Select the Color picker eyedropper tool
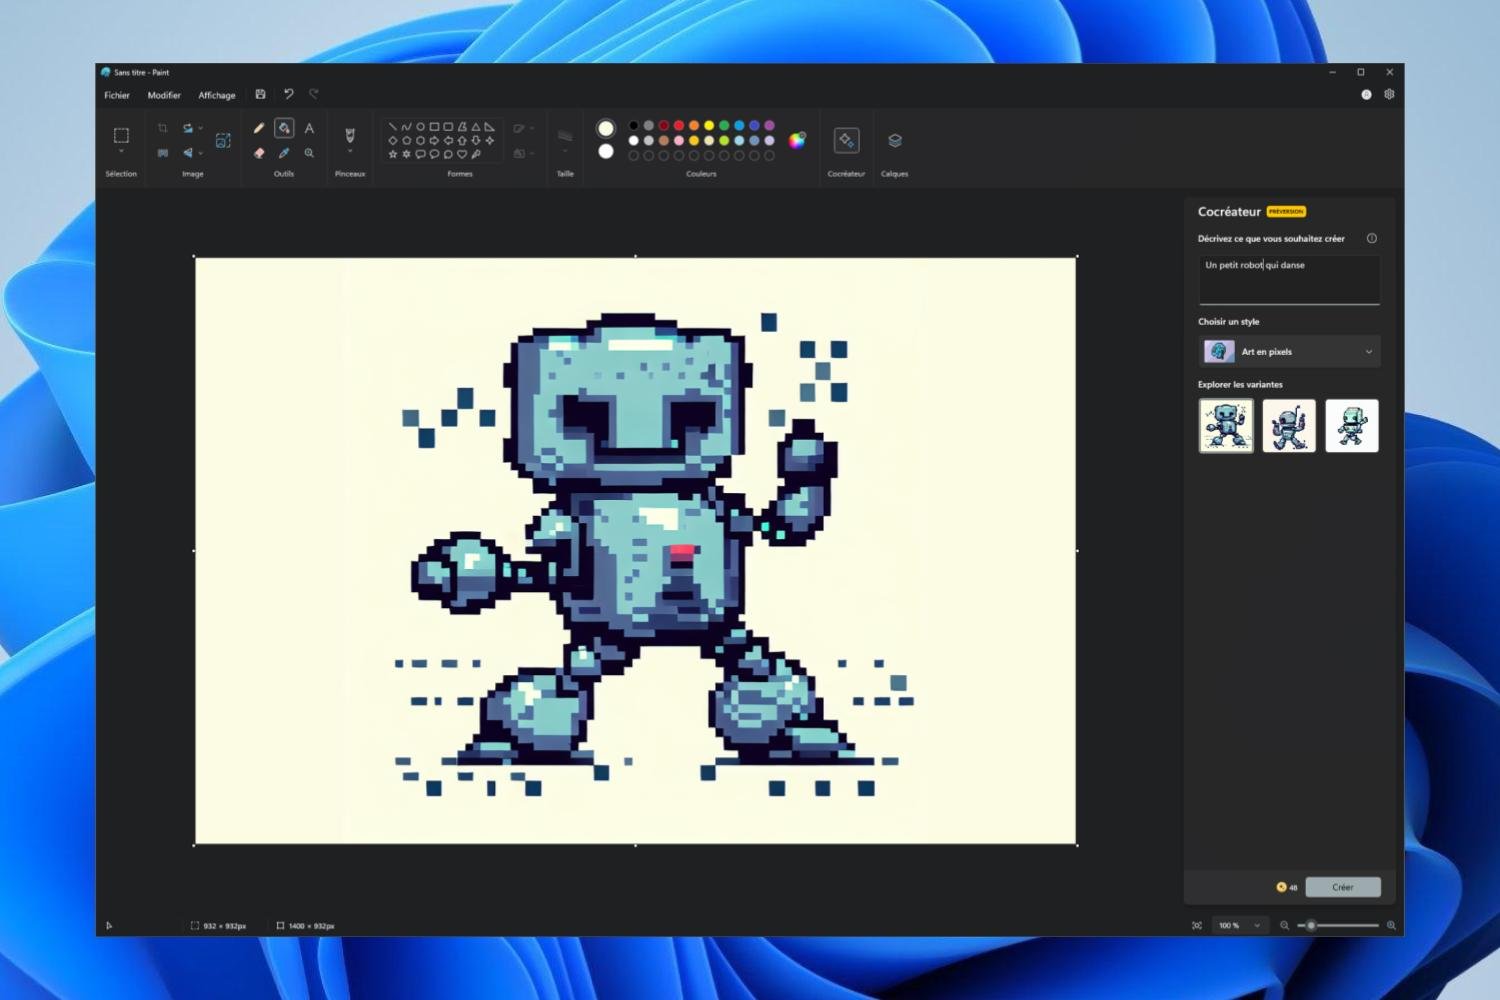 (284, 153)
